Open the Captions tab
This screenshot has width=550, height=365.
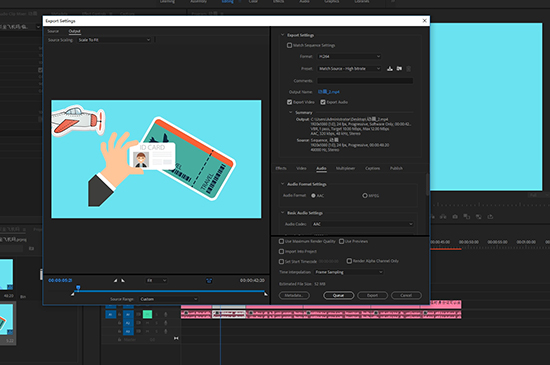(x=373, y=168)
